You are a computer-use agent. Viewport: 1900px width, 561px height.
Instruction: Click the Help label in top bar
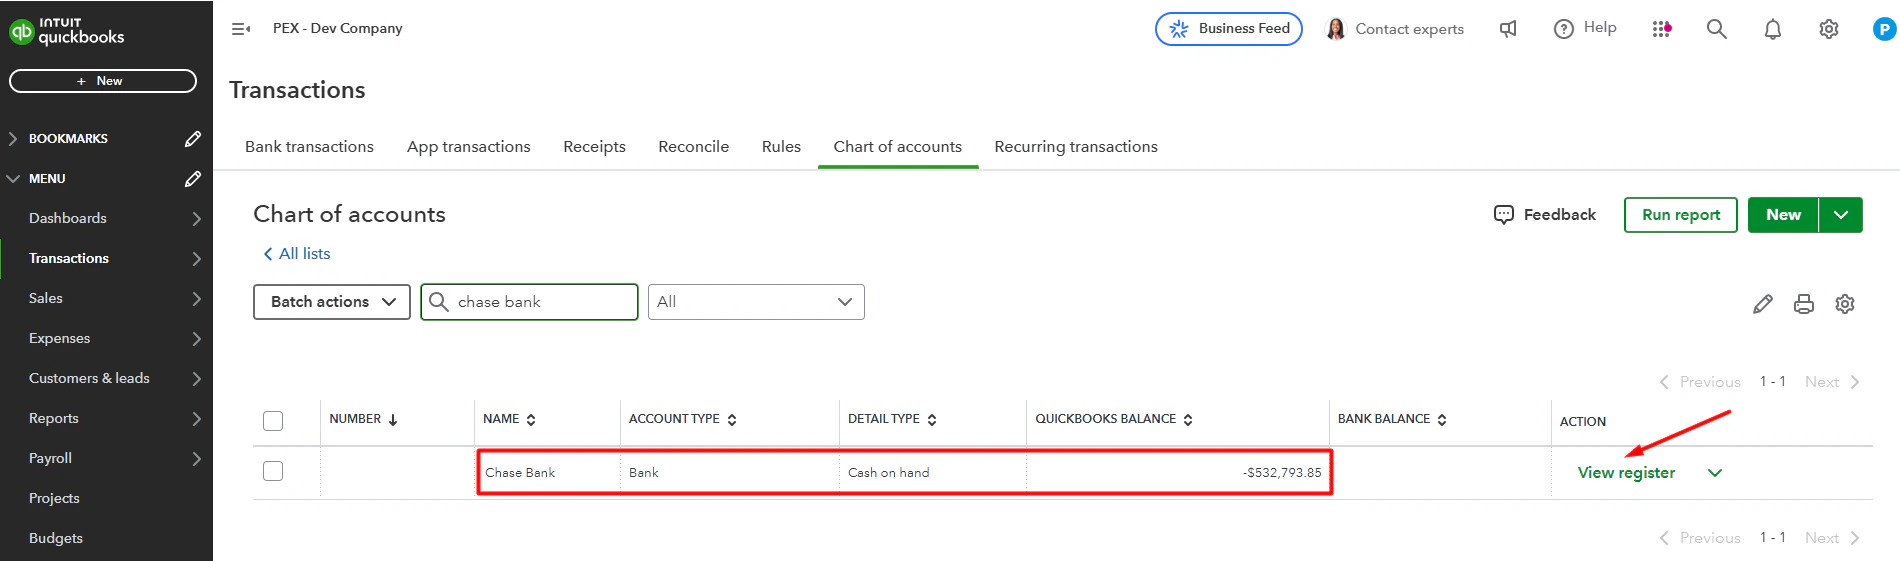point(1600,28)
